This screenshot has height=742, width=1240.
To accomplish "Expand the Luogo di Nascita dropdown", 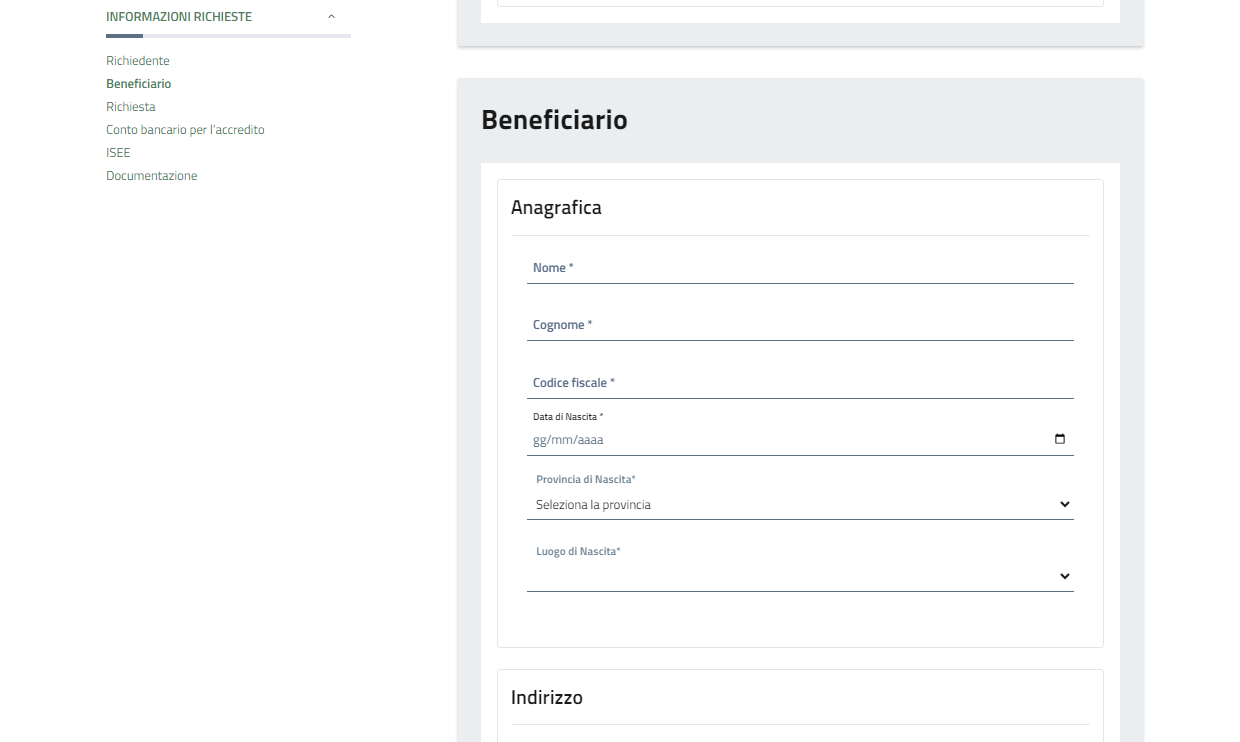I will point(800,576).
